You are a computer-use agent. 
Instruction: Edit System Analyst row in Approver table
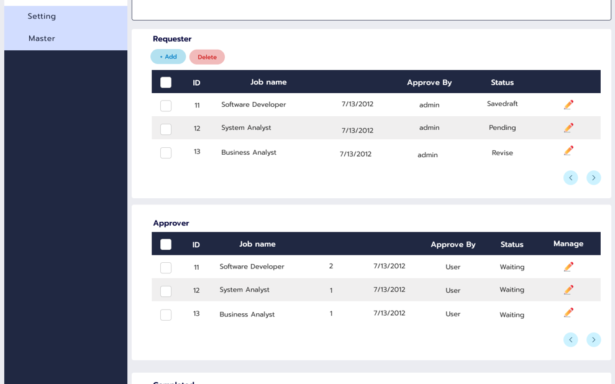point(568,290)
